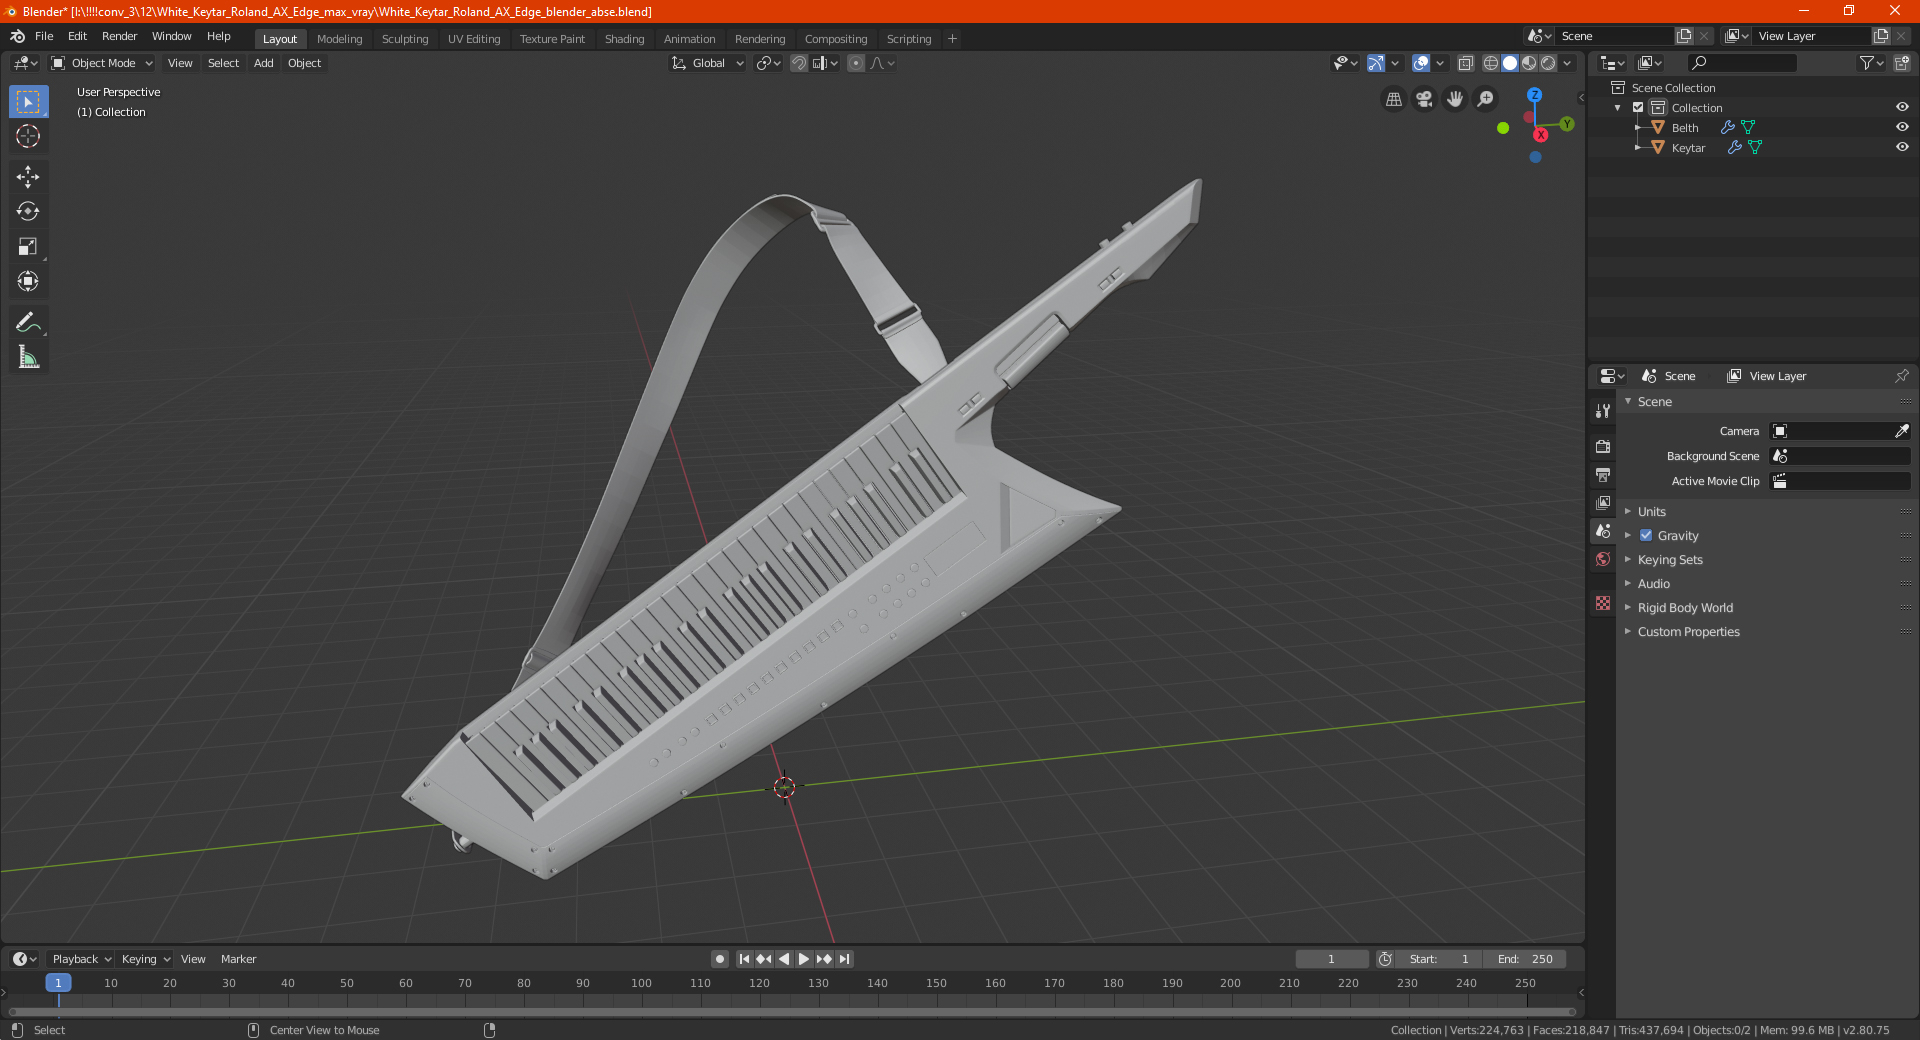This screenshot has width=1920, height=1040.
Task: Open the World properties tab
Action: pos(1603,559)
